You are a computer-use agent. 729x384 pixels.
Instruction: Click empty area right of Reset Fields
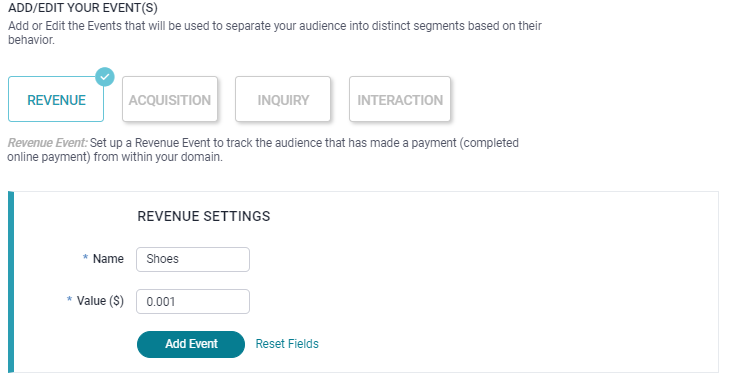click(x=511, y=344)
